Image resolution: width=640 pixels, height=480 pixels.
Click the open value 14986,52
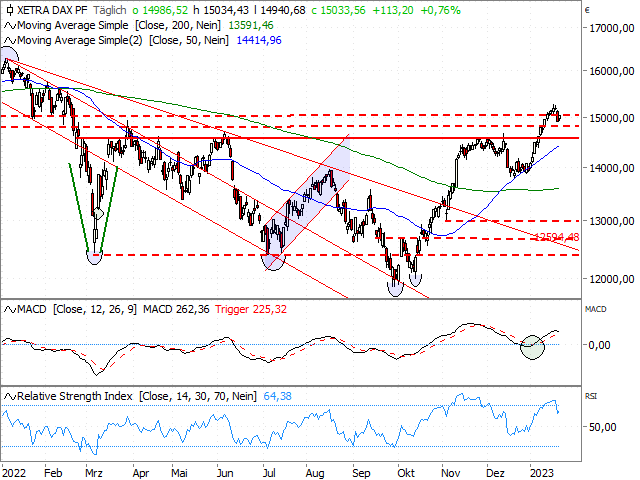(163, 10)
